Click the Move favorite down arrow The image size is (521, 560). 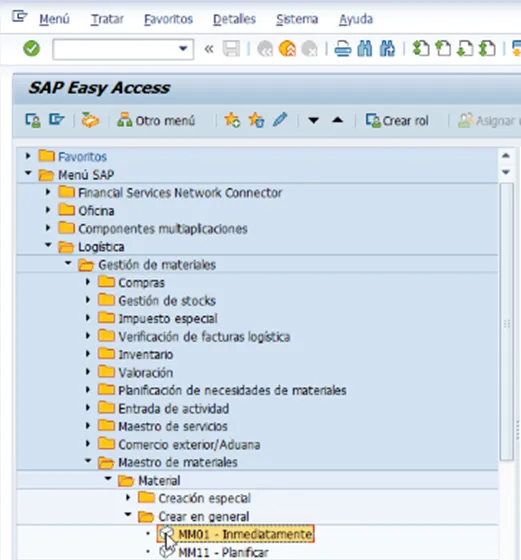point(314,120)
